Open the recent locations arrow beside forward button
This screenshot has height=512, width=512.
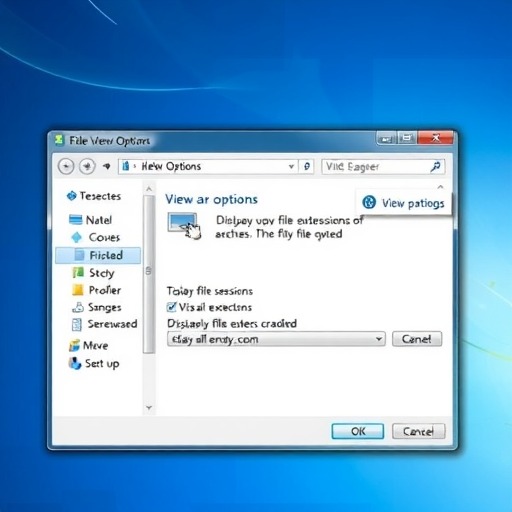pyautogui.click(x=107, y=166)
